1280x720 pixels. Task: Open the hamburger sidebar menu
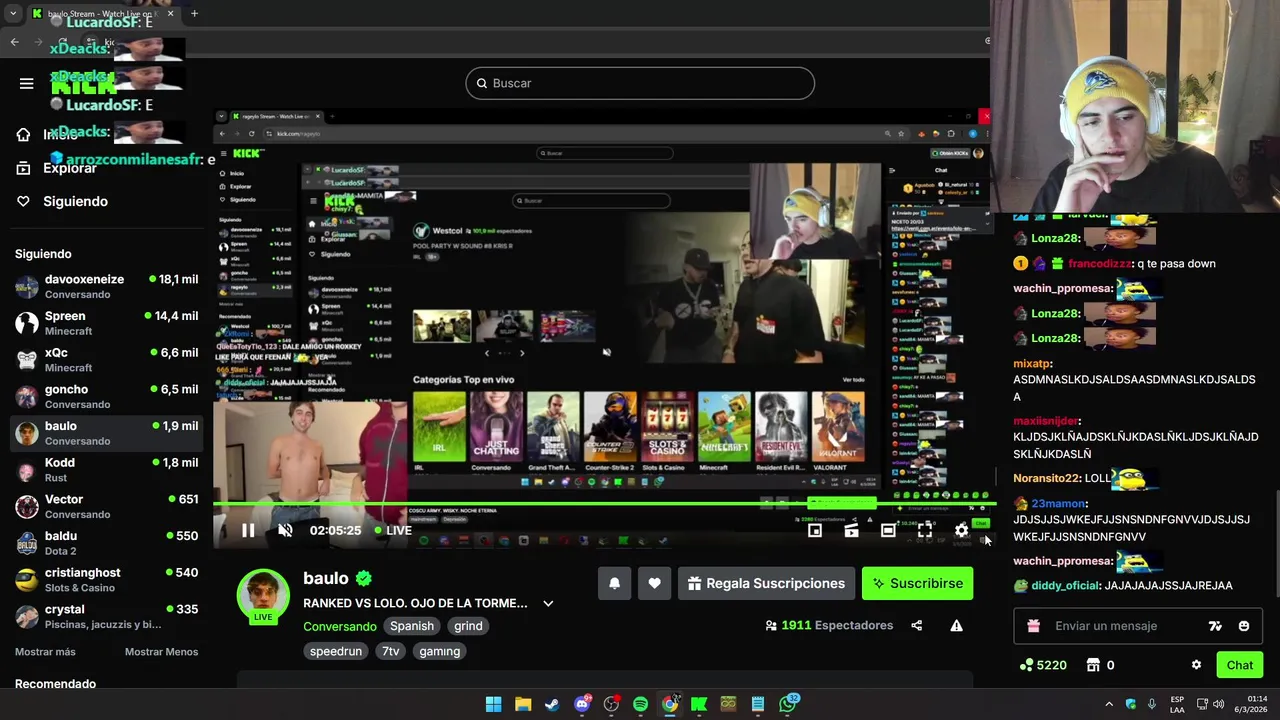pos(26,83)
